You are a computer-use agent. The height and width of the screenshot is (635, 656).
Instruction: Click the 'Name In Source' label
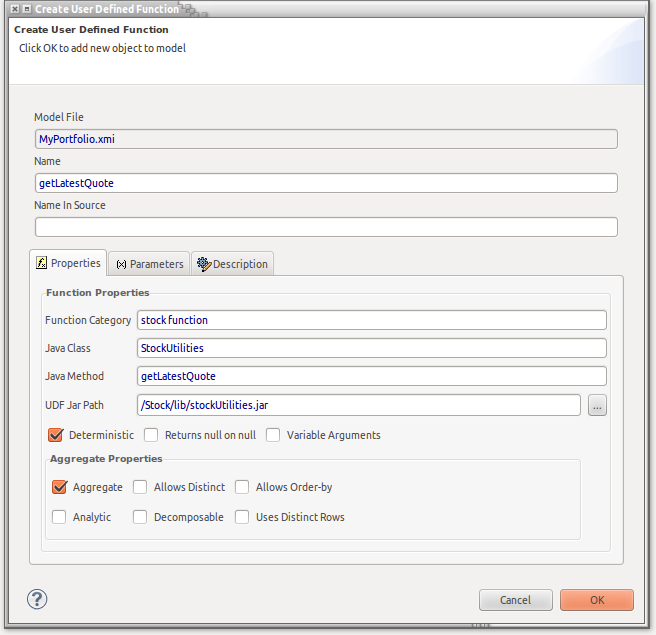[70, 205]
